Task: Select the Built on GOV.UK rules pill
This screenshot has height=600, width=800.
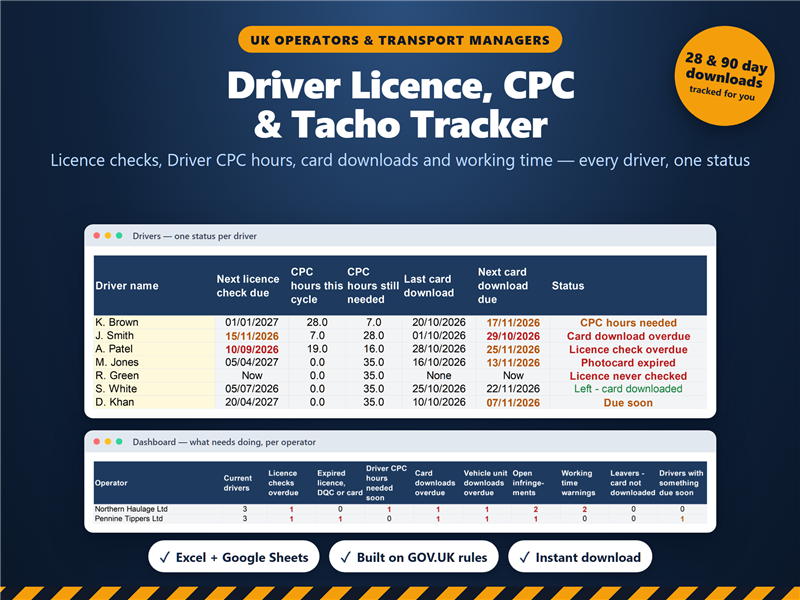Action: (x=414, y=557)
